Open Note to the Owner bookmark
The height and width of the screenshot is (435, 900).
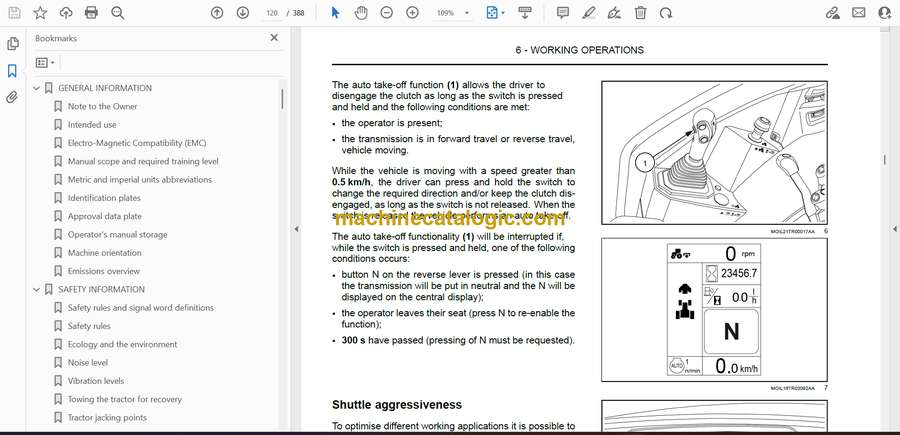click(103, 106)
